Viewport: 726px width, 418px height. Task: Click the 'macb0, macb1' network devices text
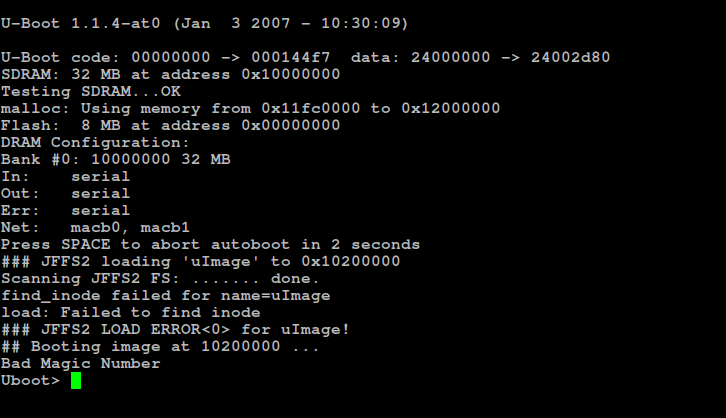click(x=130, y=227)
